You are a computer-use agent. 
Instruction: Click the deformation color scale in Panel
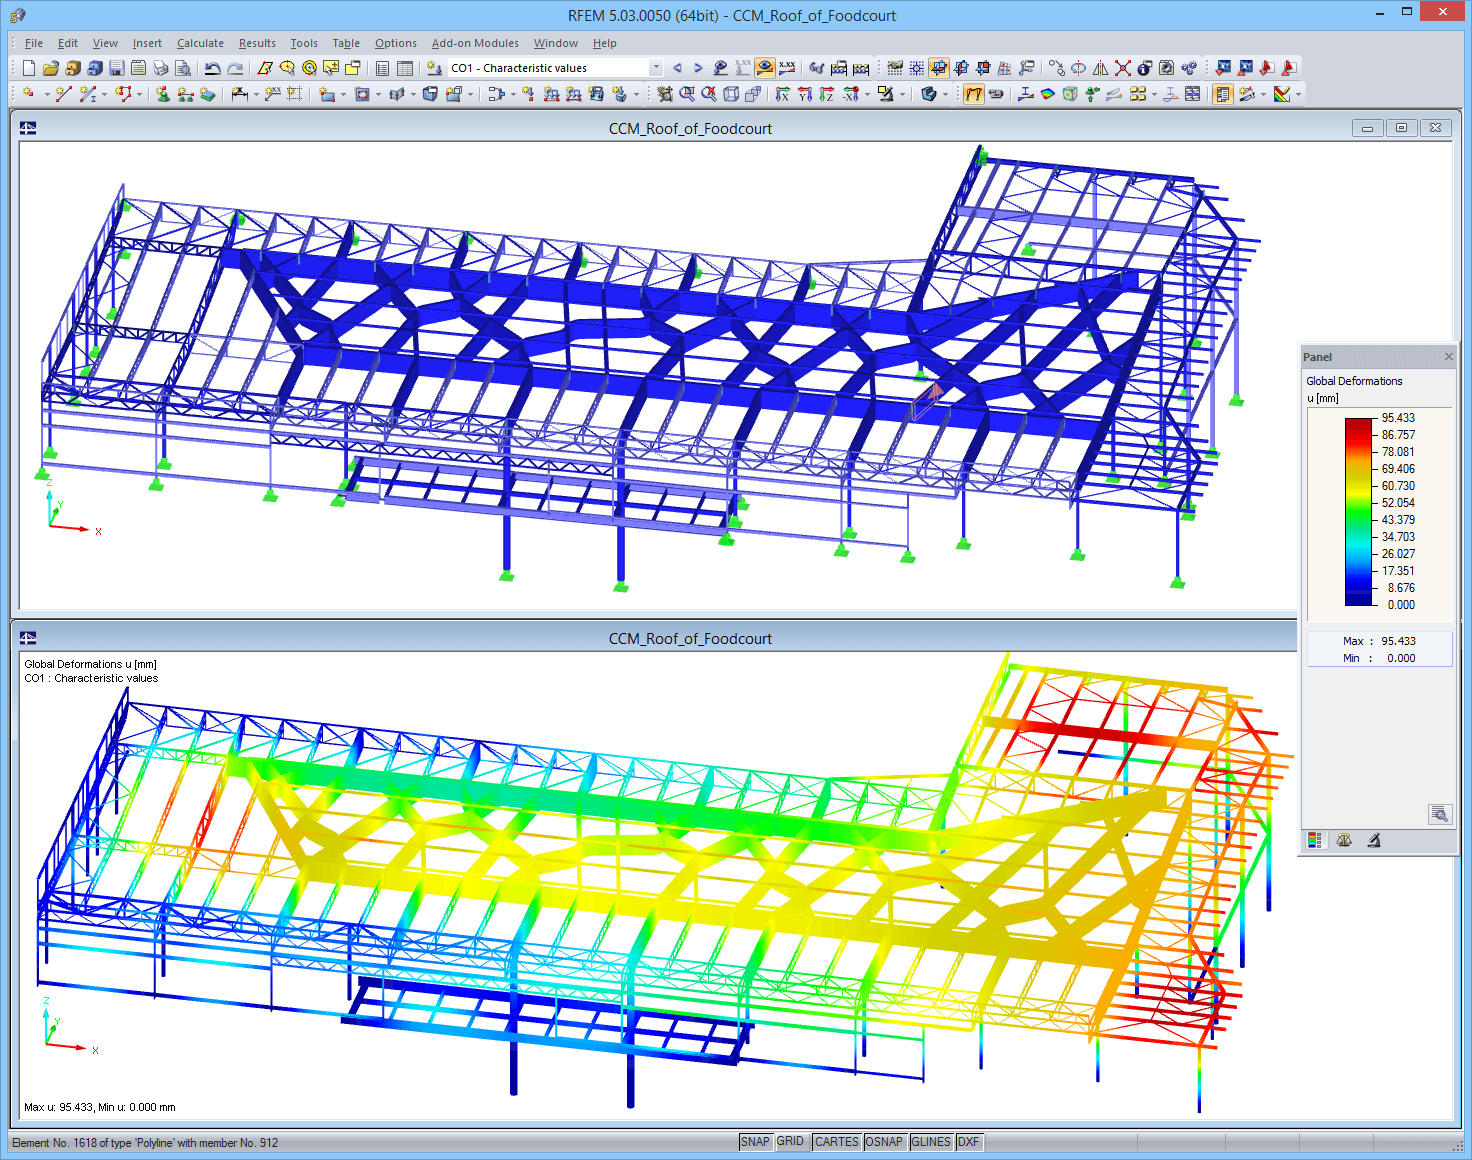(x=1358, y=510)
